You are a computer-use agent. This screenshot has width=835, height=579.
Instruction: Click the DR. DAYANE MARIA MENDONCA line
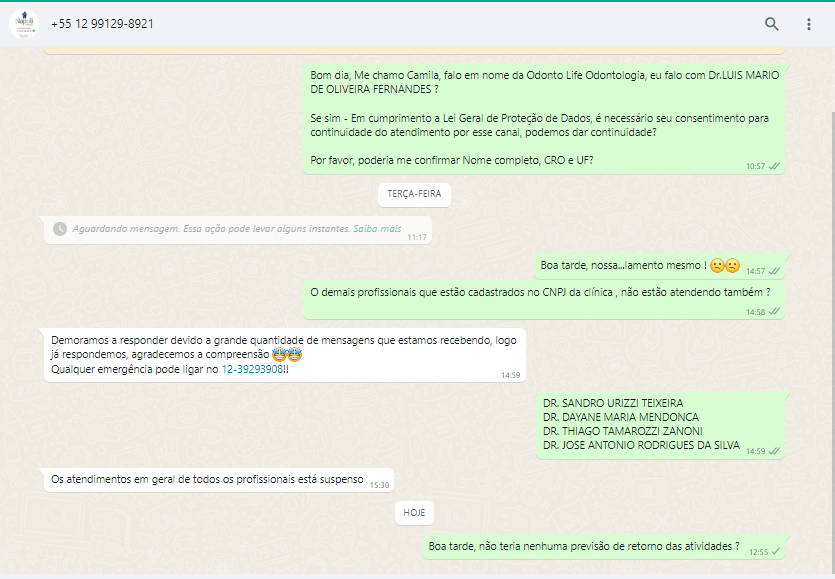tap(621, 417)
